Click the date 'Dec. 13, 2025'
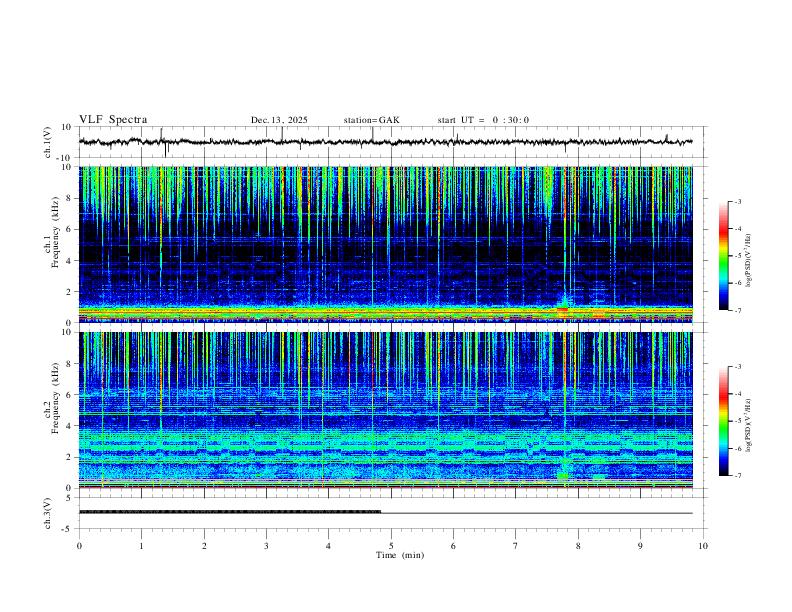Screen dimensions: 792x612 [279, 120]
